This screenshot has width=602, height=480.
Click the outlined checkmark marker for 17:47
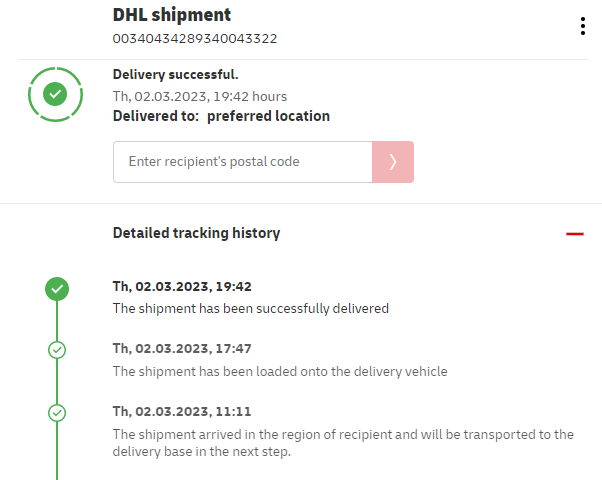point(57,350)
